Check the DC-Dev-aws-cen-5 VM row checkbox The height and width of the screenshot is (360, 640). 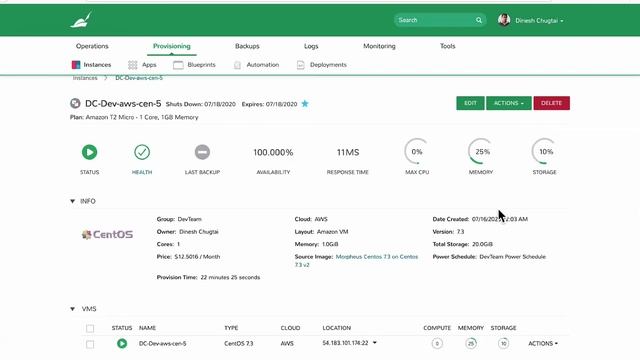point(90,344)
